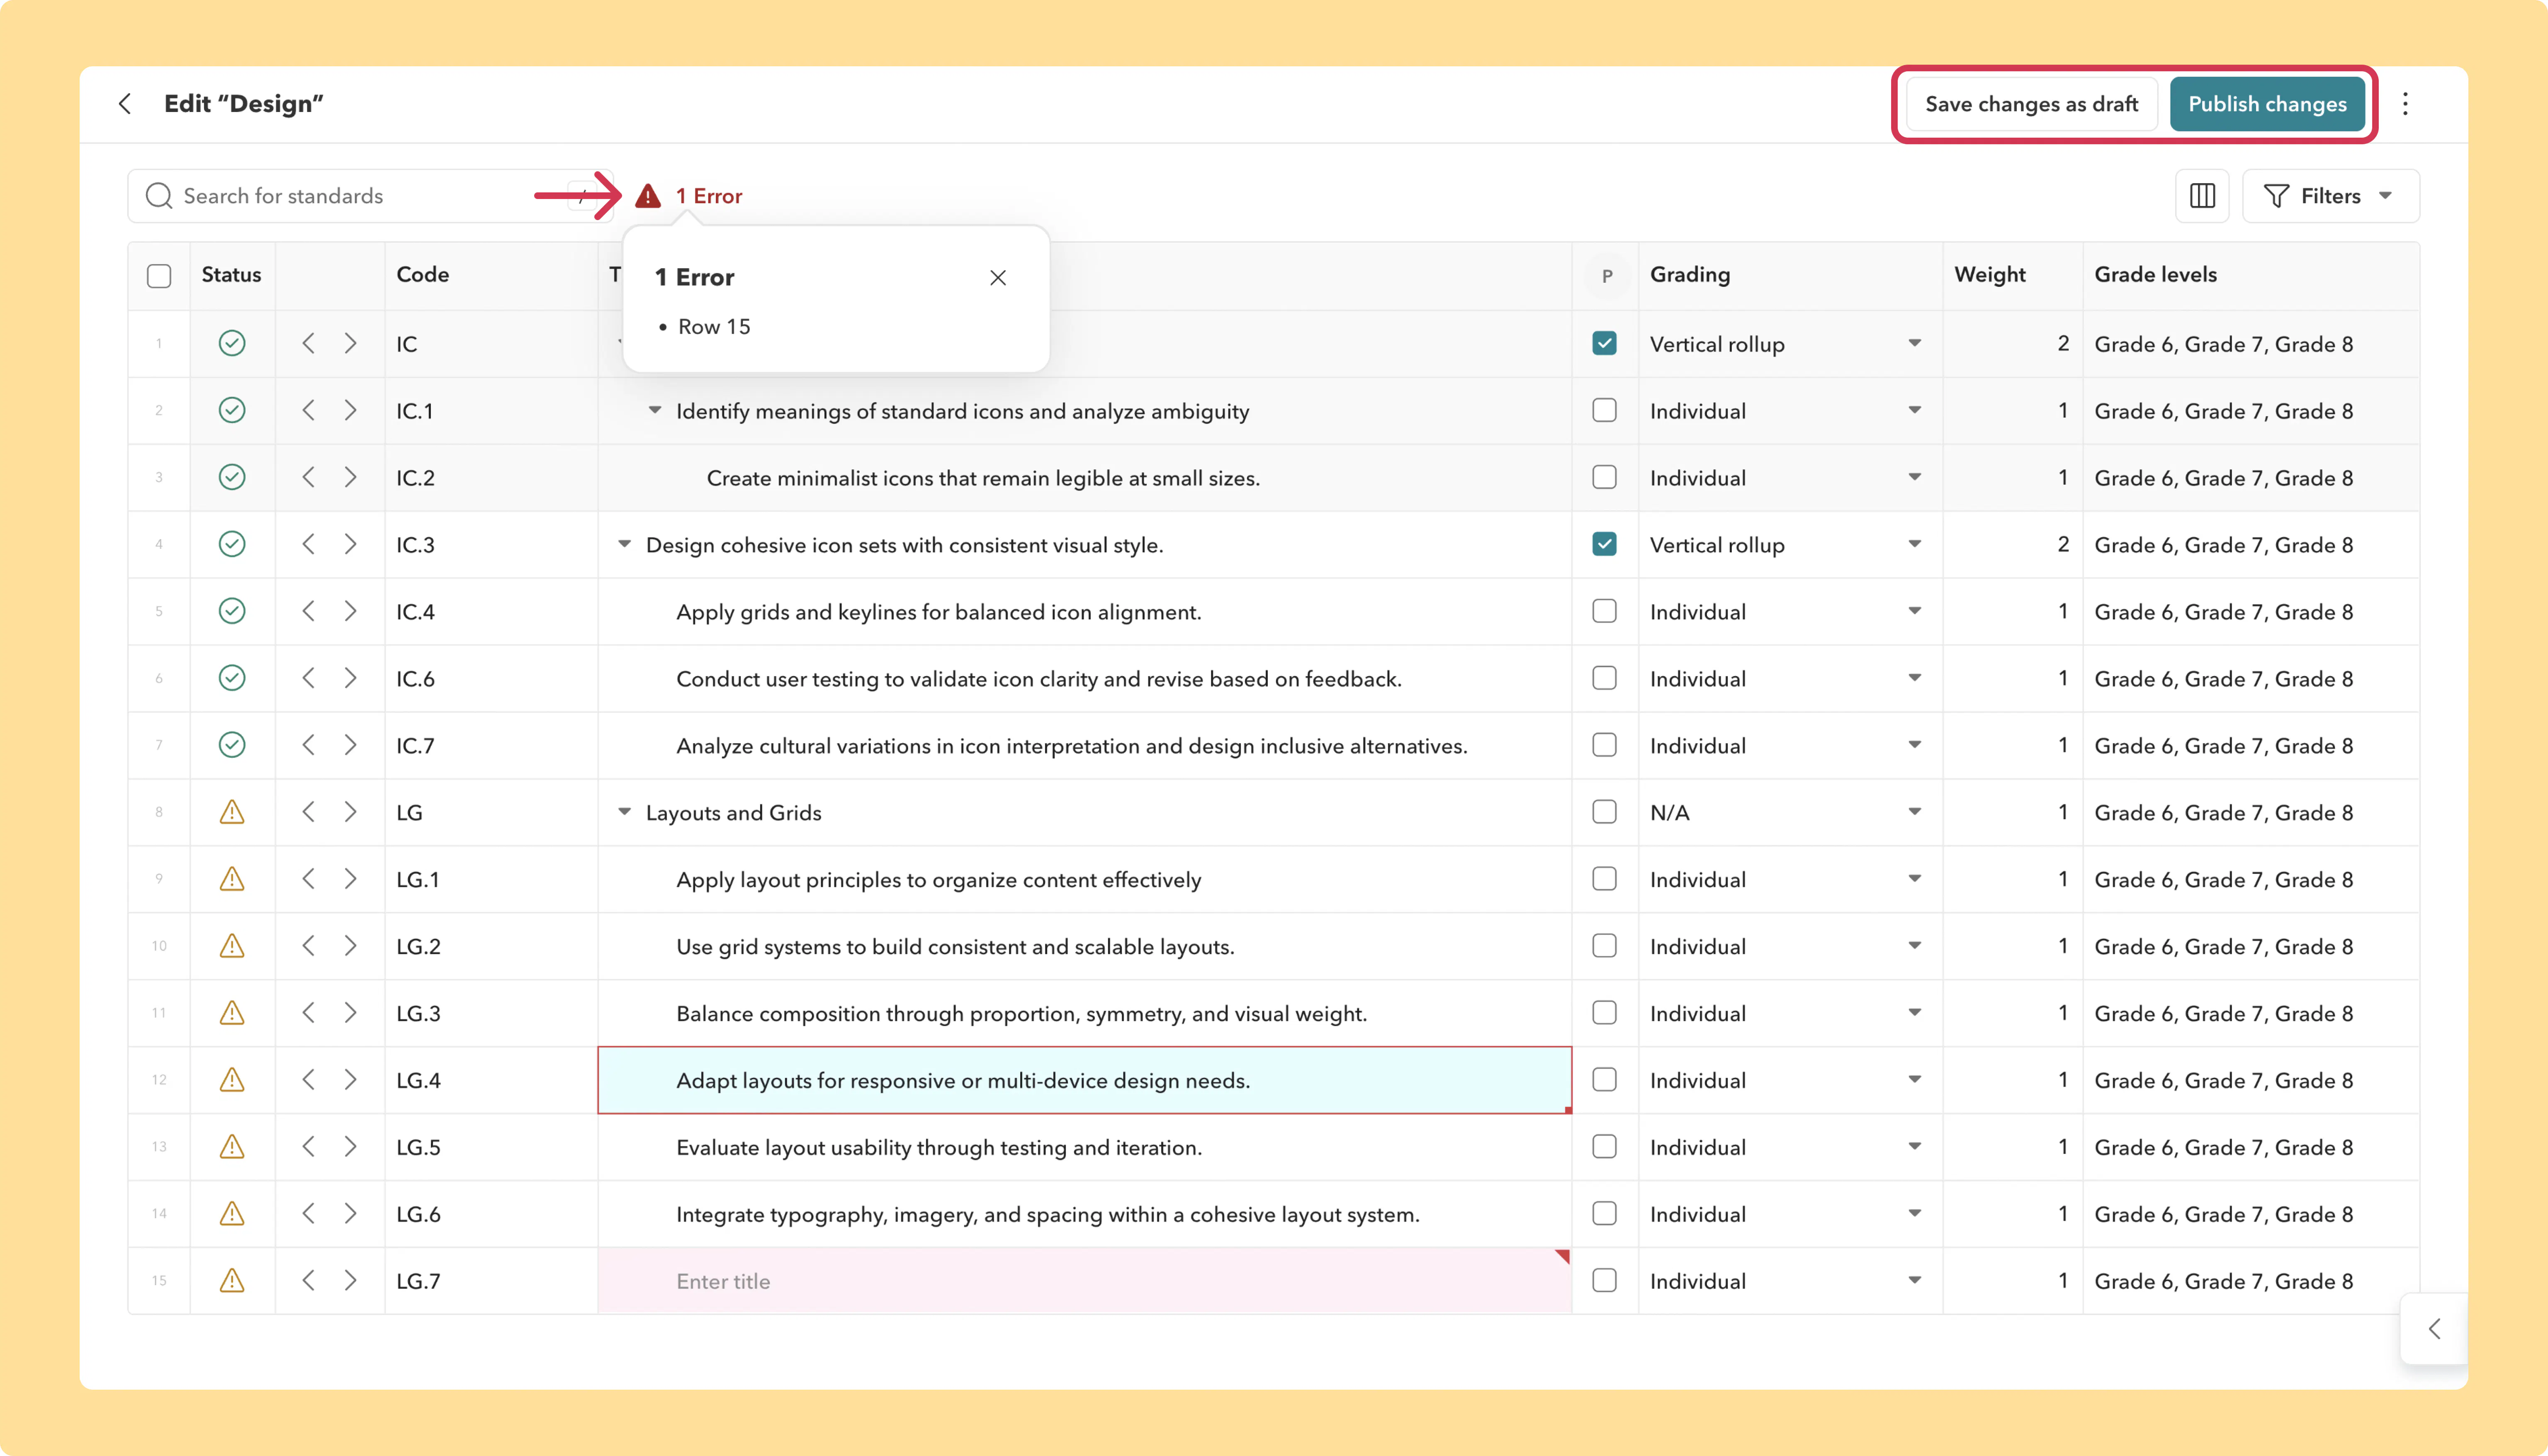Collapse the IC.3 row disclosure triangle
2548x1456 pixels.
point(625,544)
